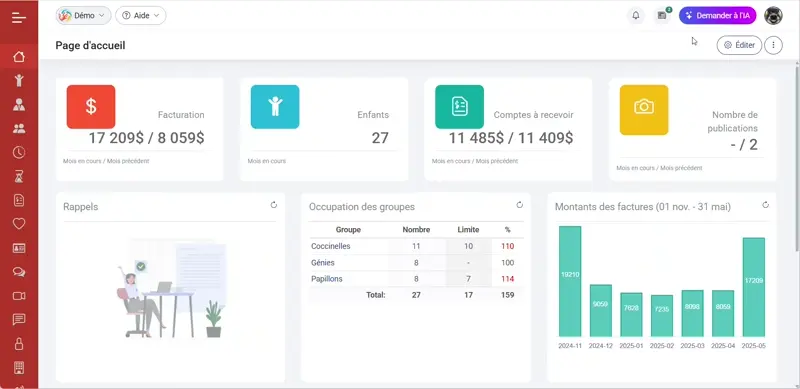Screen dimensions: 800x389
Task: Click the Facturation amount 17 209$ / 8 059$
Action: coord(146,138)
